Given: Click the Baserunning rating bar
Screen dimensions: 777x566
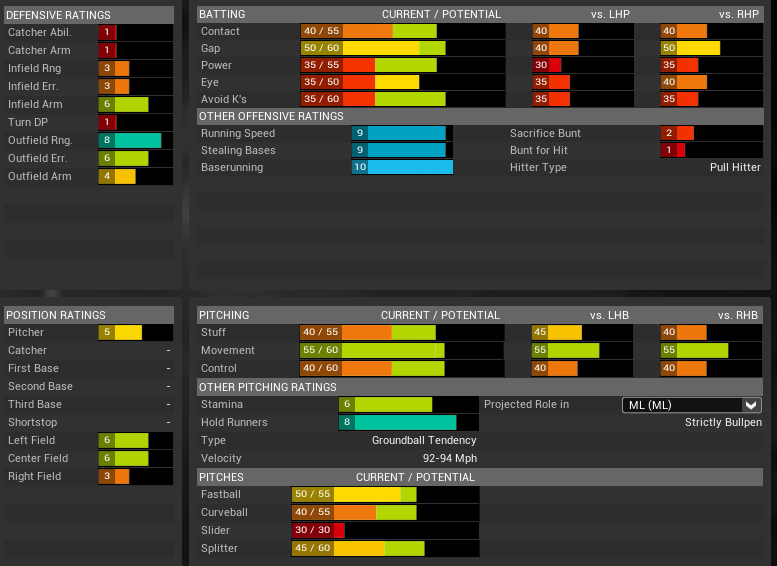Looking at the screenshot, I should click(x=402, y=167).
